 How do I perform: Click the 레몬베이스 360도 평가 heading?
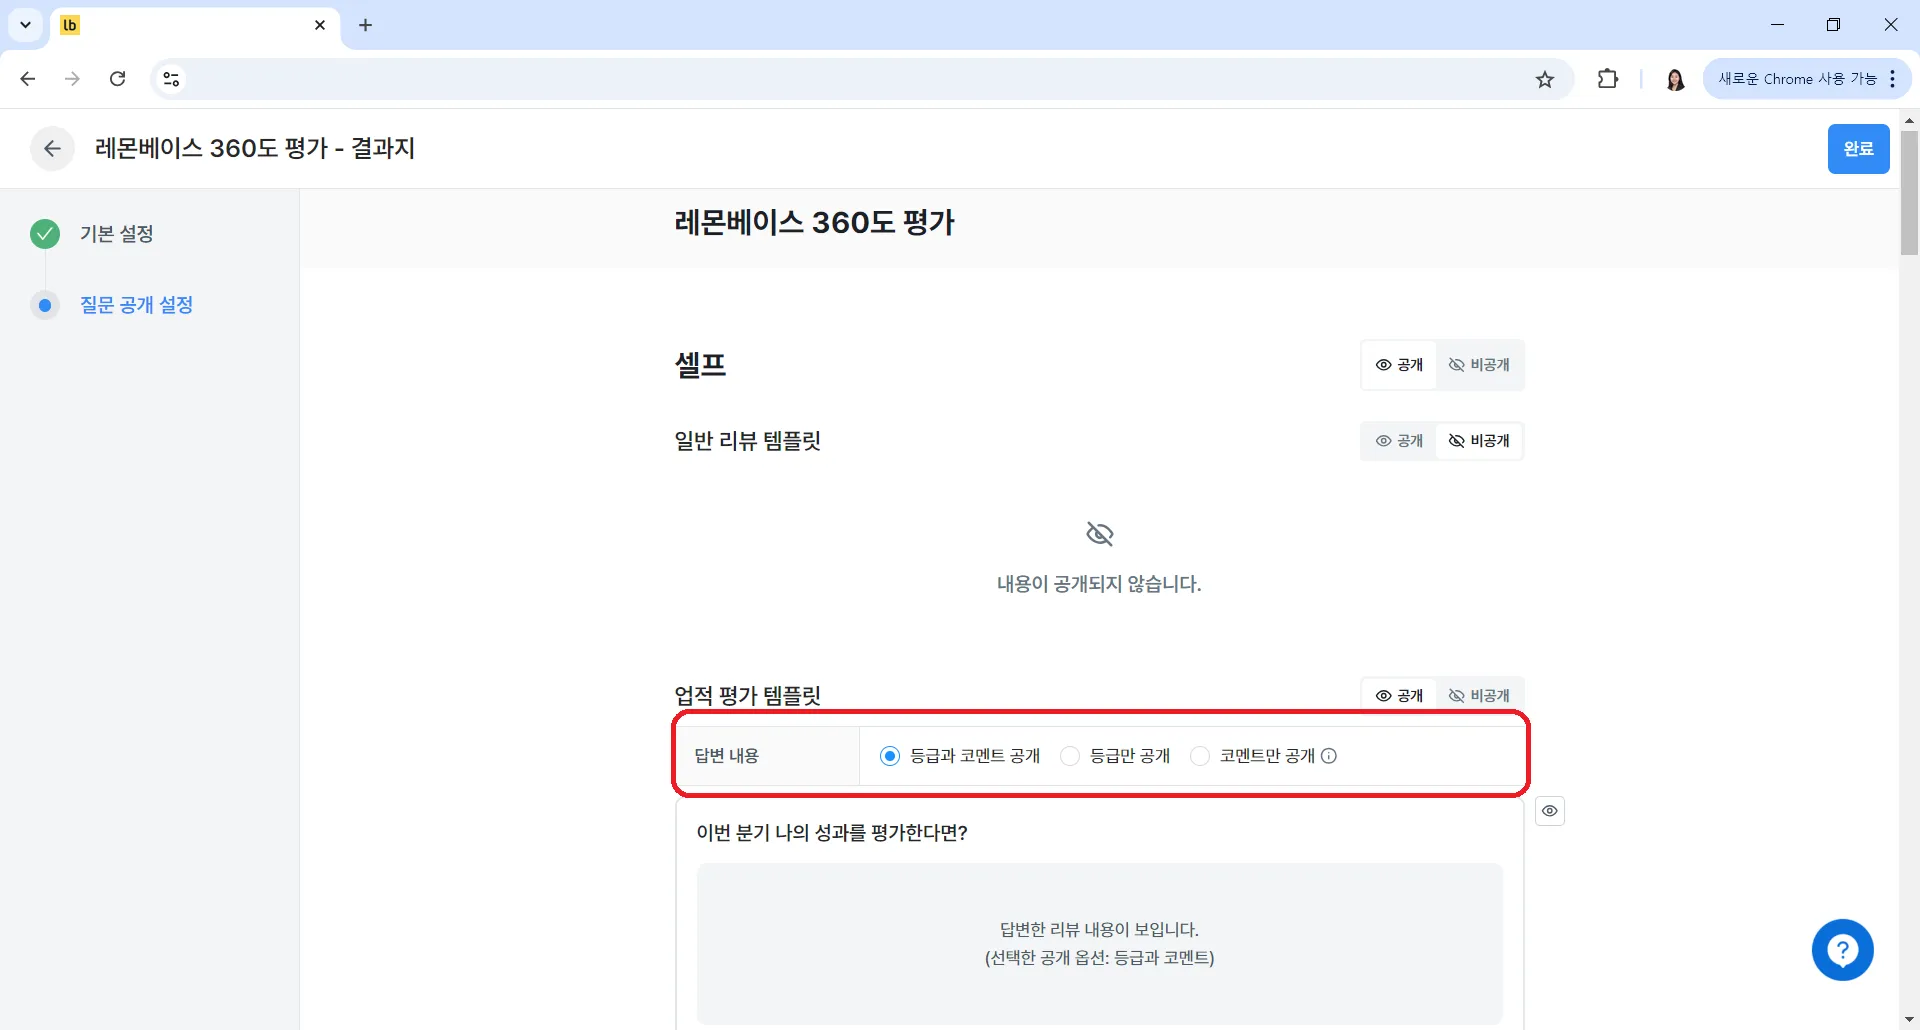coord(814,222)
